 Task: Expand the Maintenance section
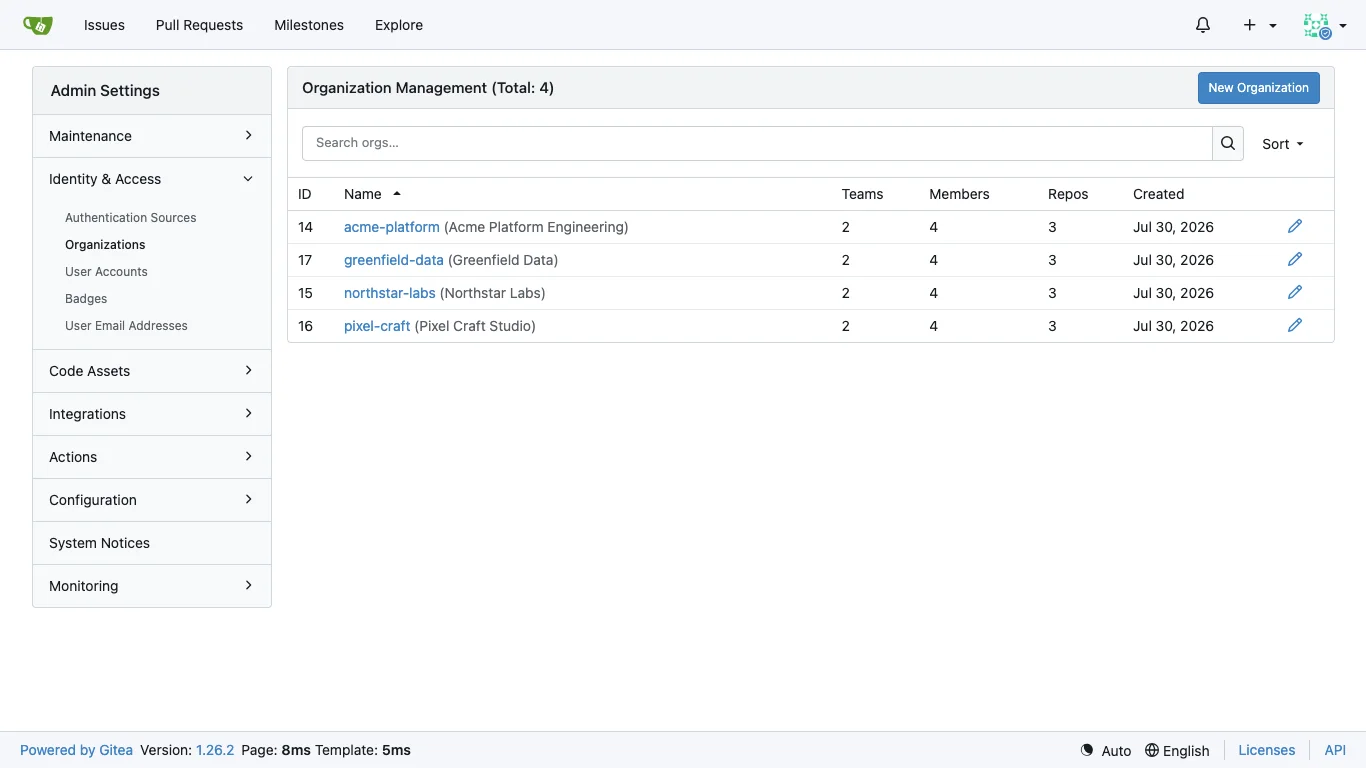(x=152, y=136)
